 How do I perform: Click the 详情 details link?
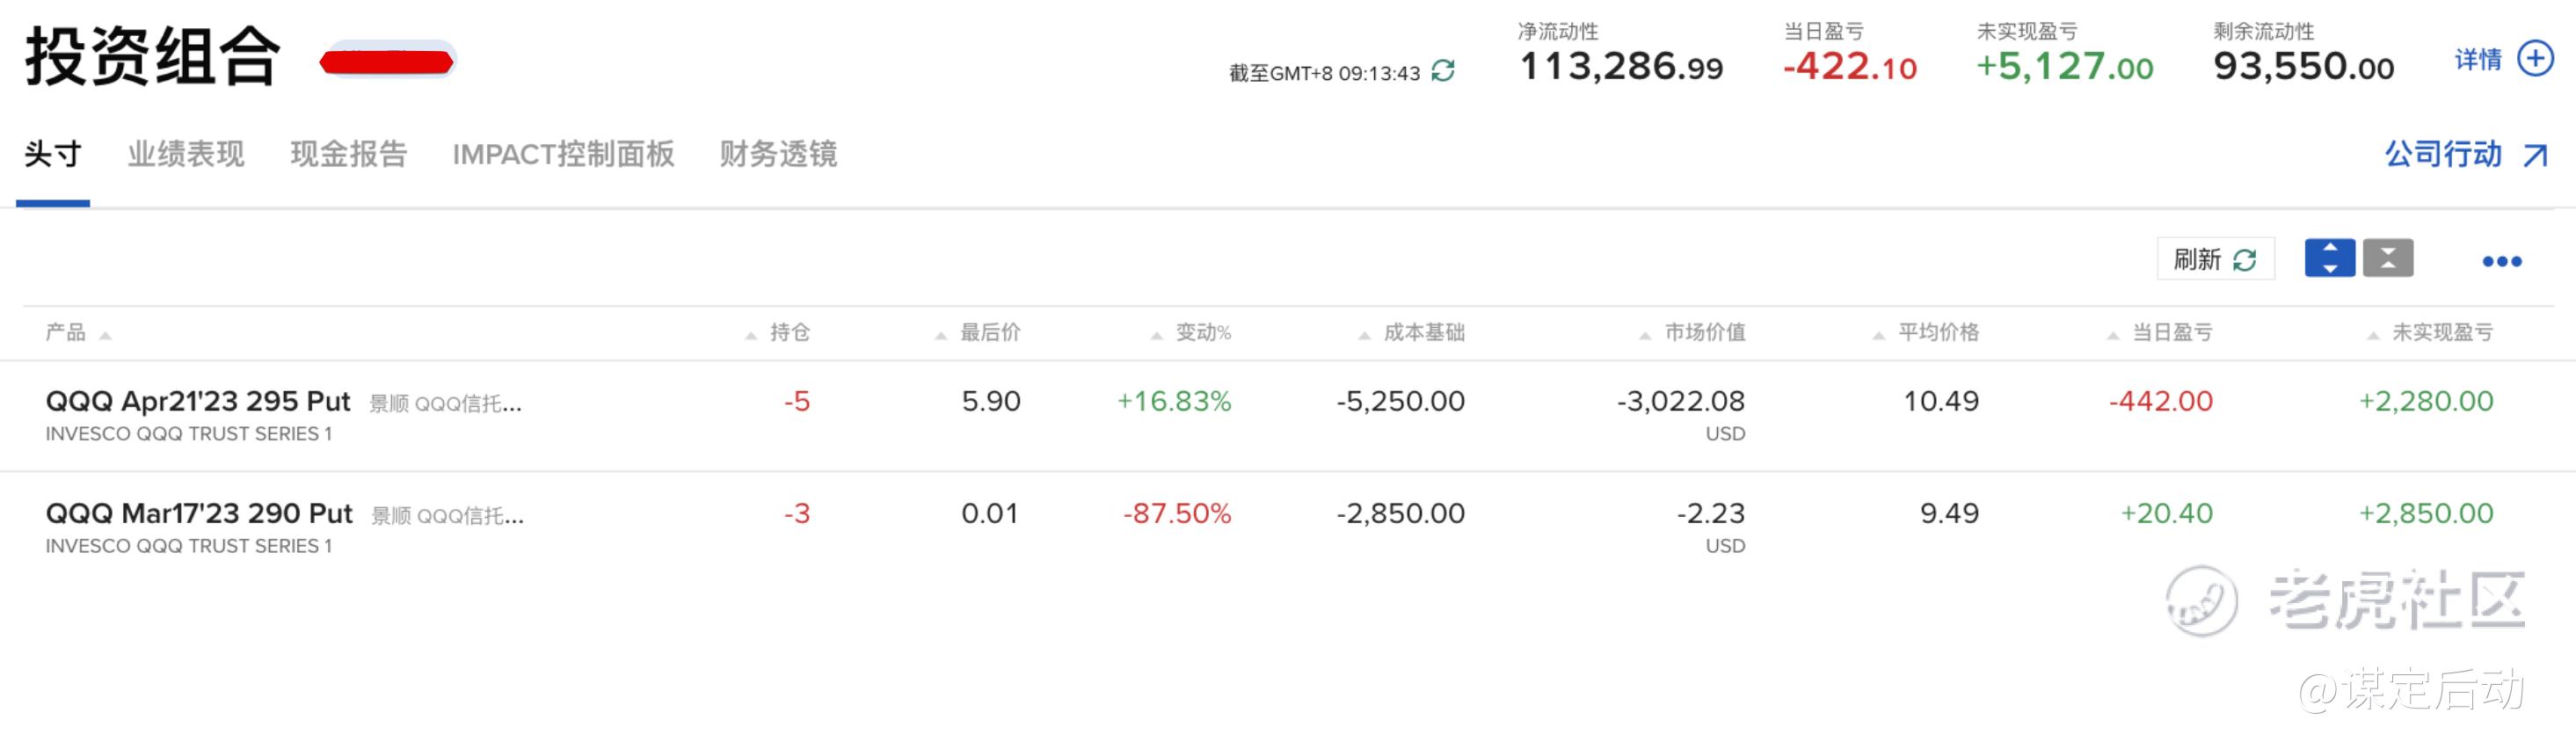tap(2478, 60)
